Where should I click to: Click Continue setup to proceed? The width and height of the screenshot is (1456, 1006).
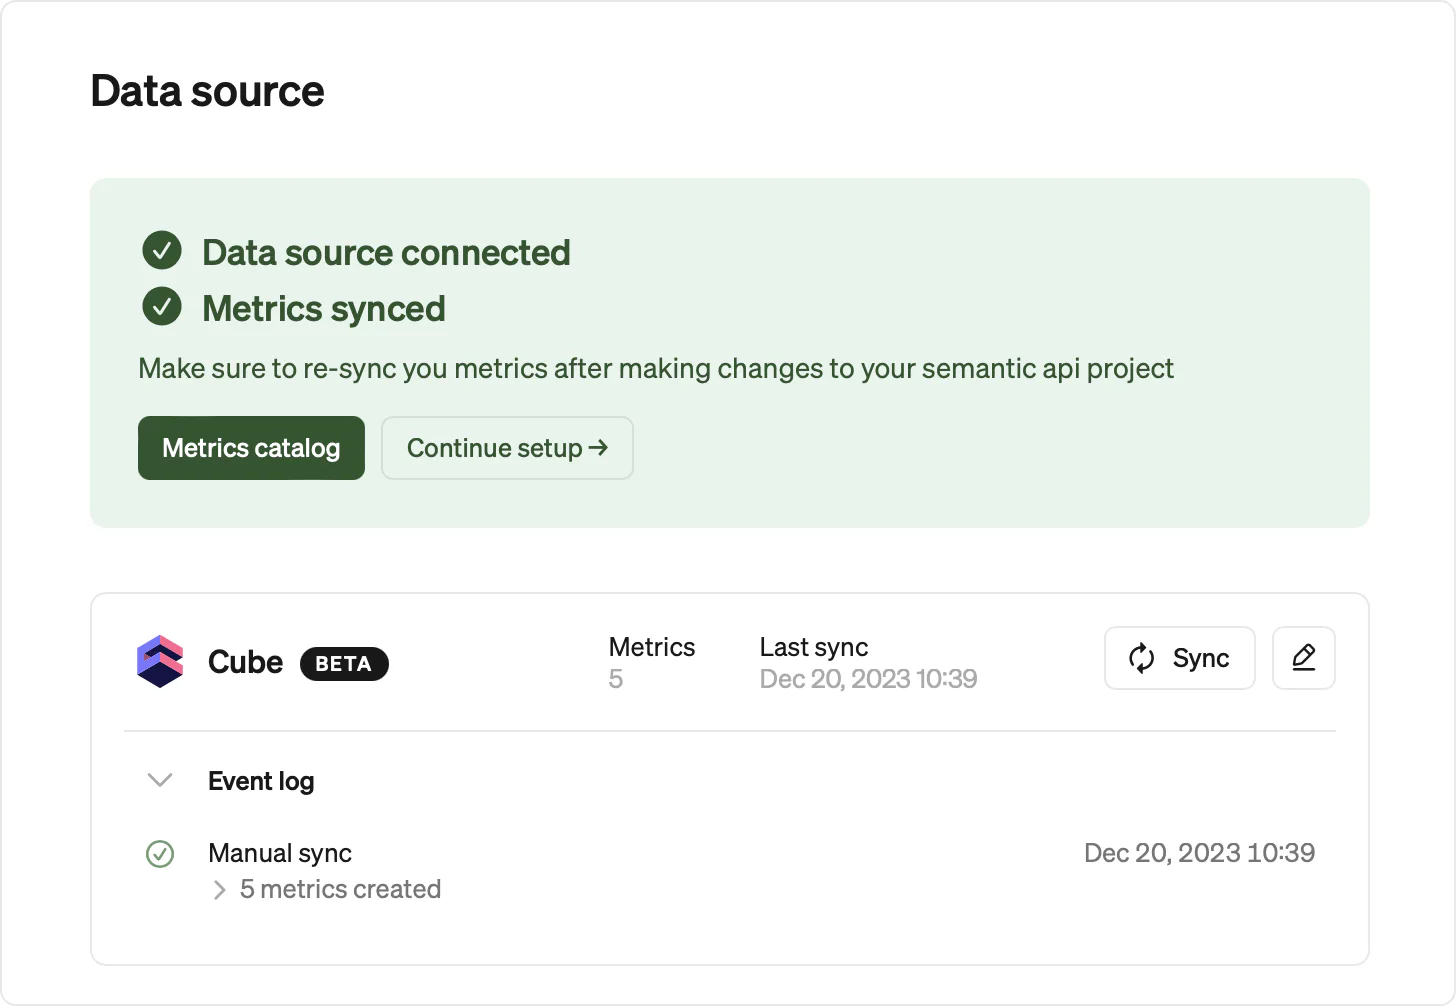tap(507, 448)
